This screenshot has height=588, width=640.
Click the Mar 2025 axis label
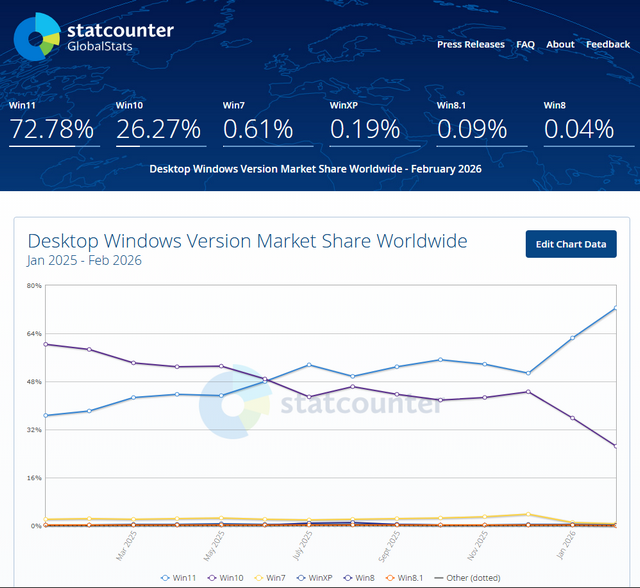point(127,546)
